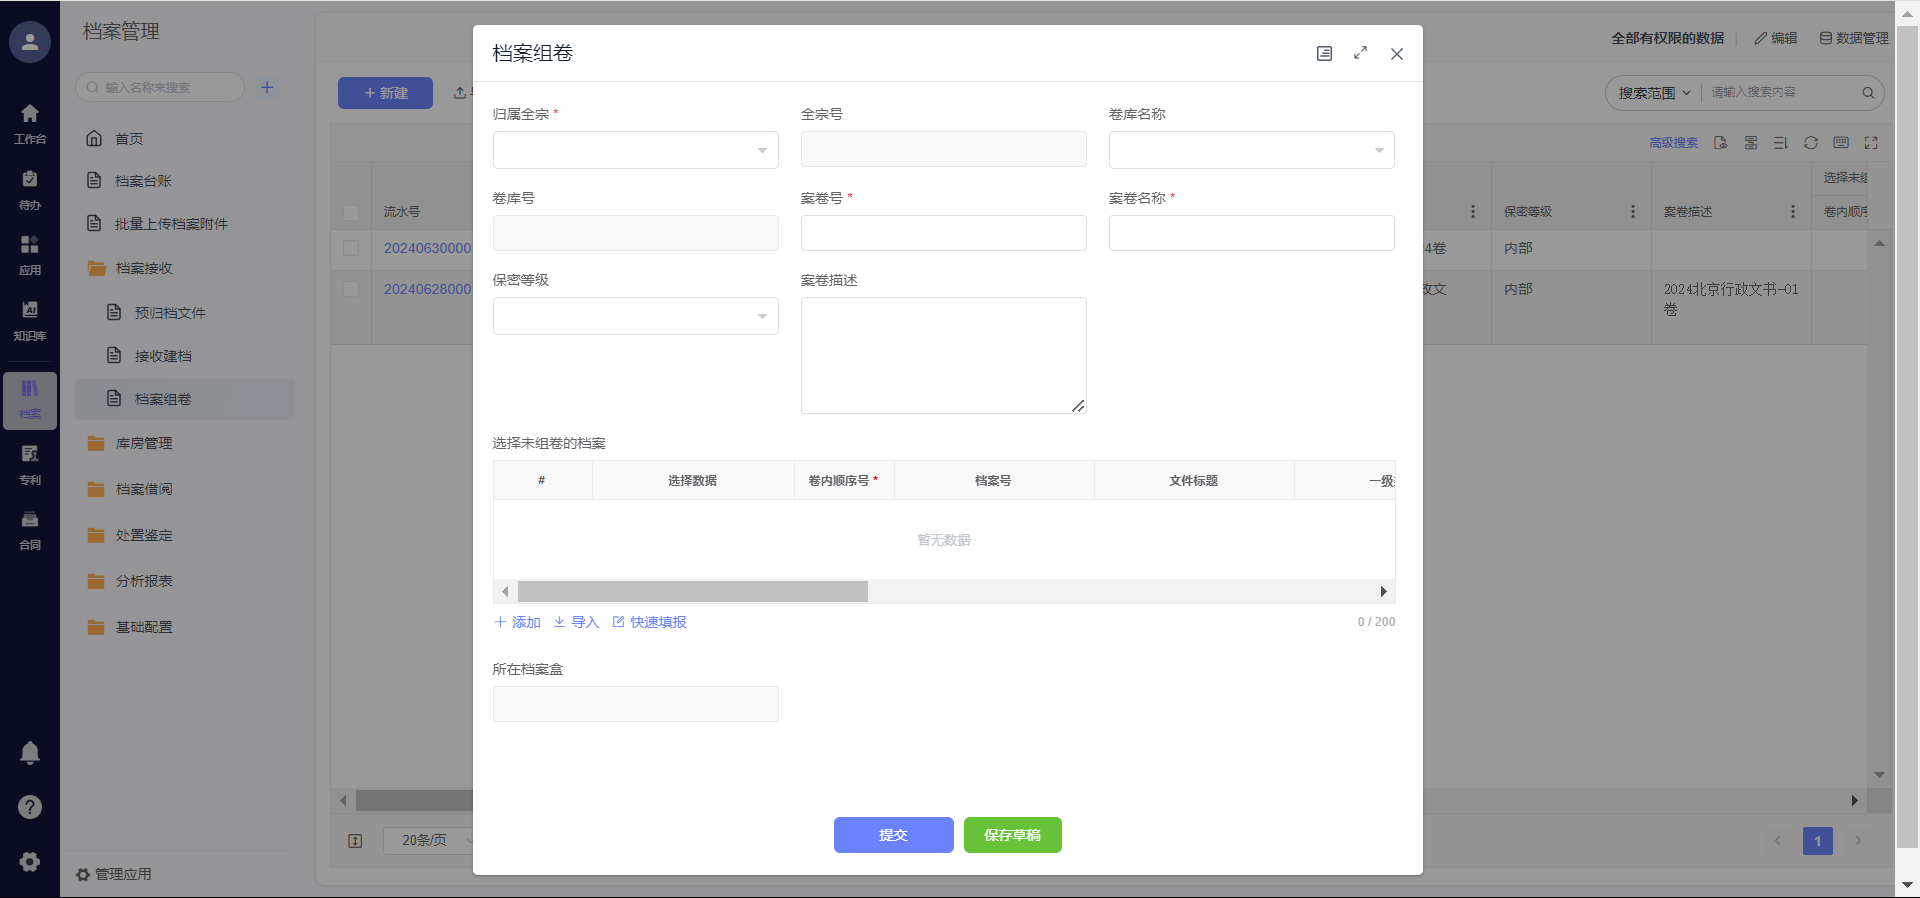Open the 待办 tasks icon in sidebar
This screenshot has width=1920, height=898.
30,189
